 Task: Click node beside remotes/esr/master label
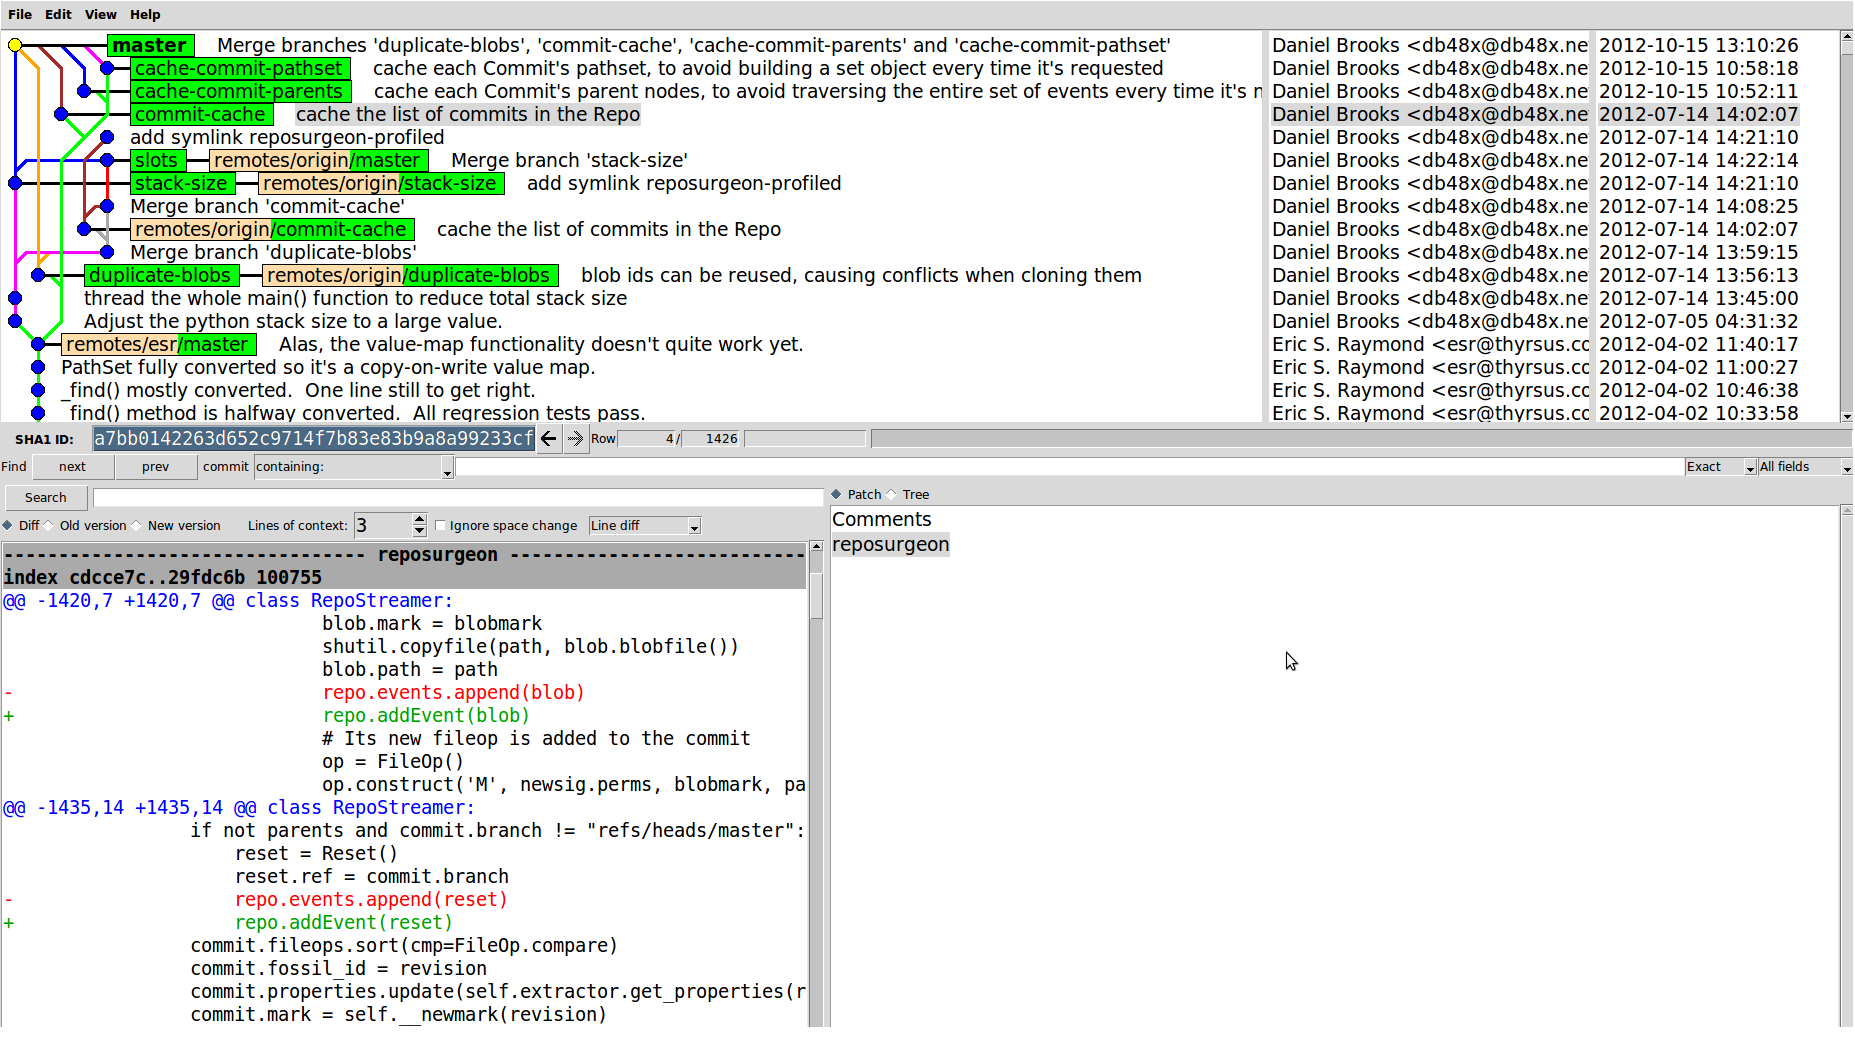point(38,344)
